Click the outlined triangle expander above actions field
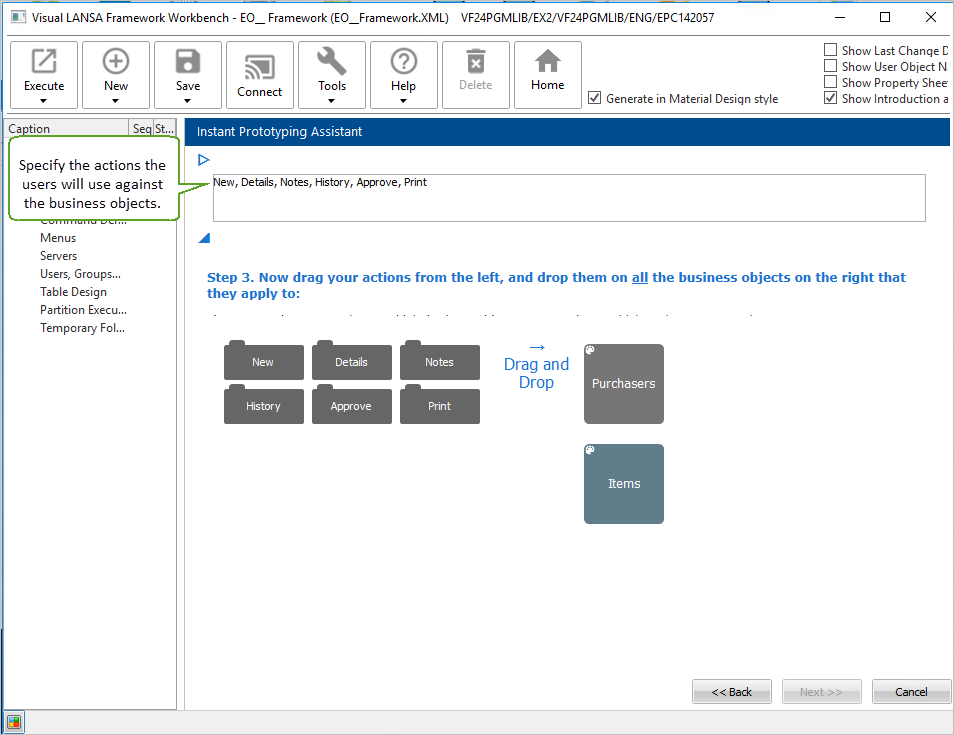The width and height of the screenshot is (954, 735). tap(204, 160)
